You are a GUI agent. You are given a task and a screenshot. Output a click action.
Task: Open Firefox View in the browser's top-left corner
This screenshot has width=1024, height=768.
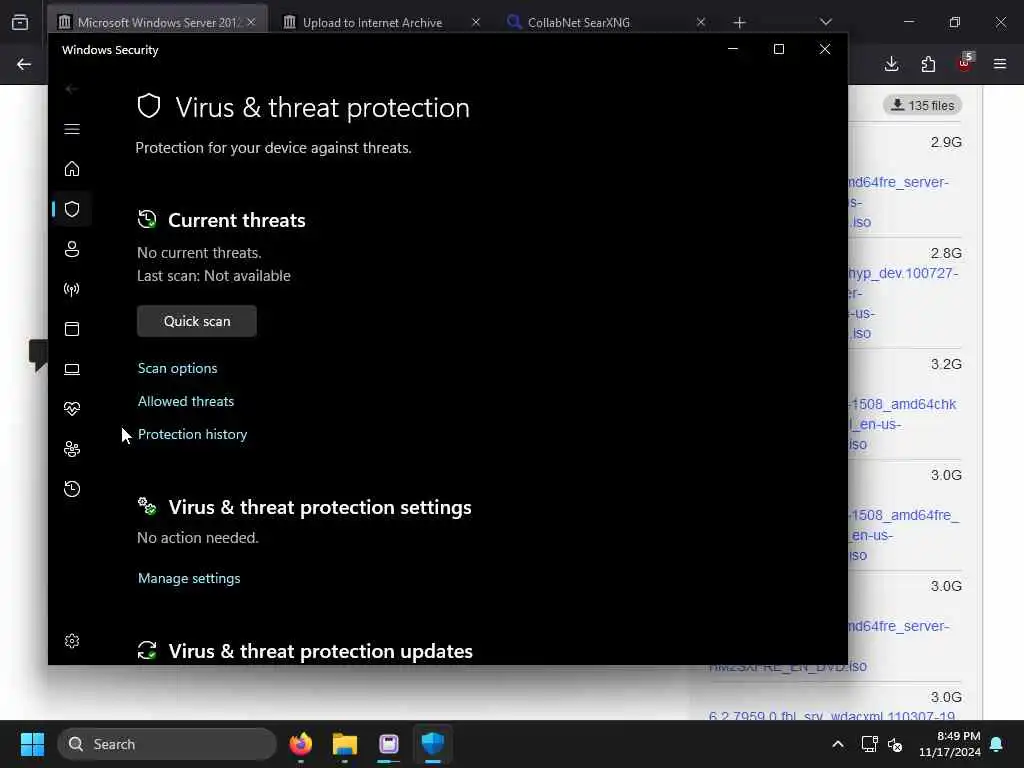point(20,22)
